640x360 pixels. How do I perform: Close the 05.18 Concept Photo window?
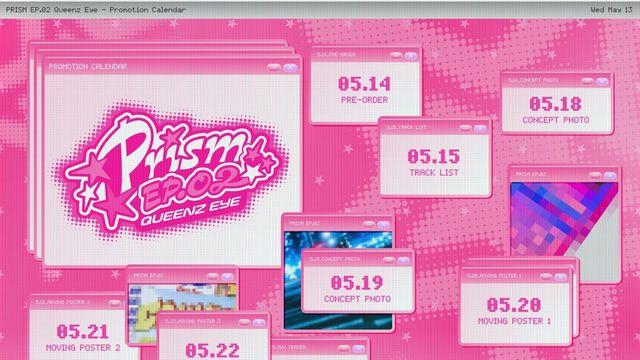tap(602, 82)
